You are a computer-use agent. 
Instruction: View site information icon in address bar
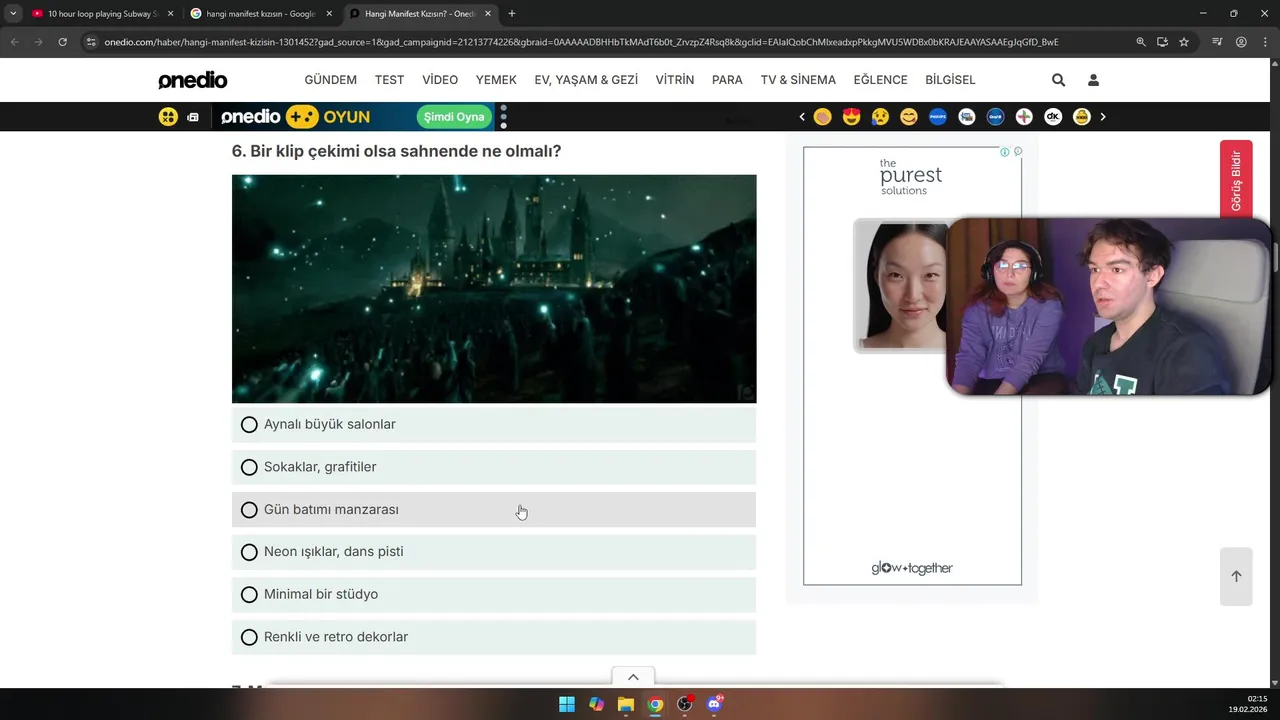click(91, 42)
